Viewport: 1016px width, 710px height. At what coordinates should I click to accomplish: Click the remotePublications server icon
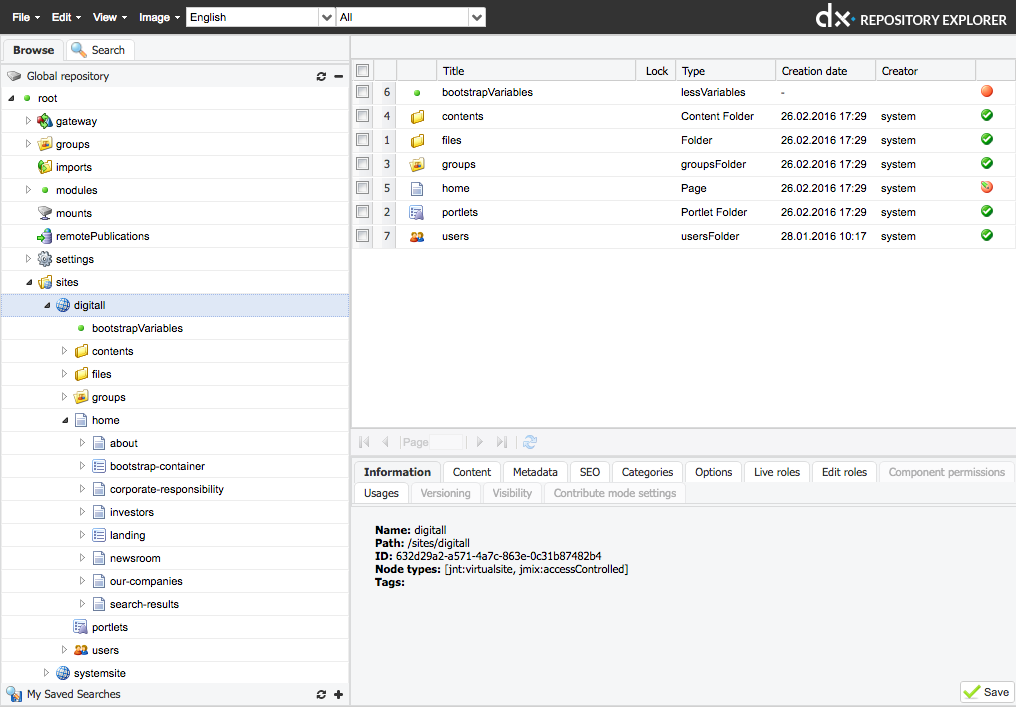click(x=45, y=236)
